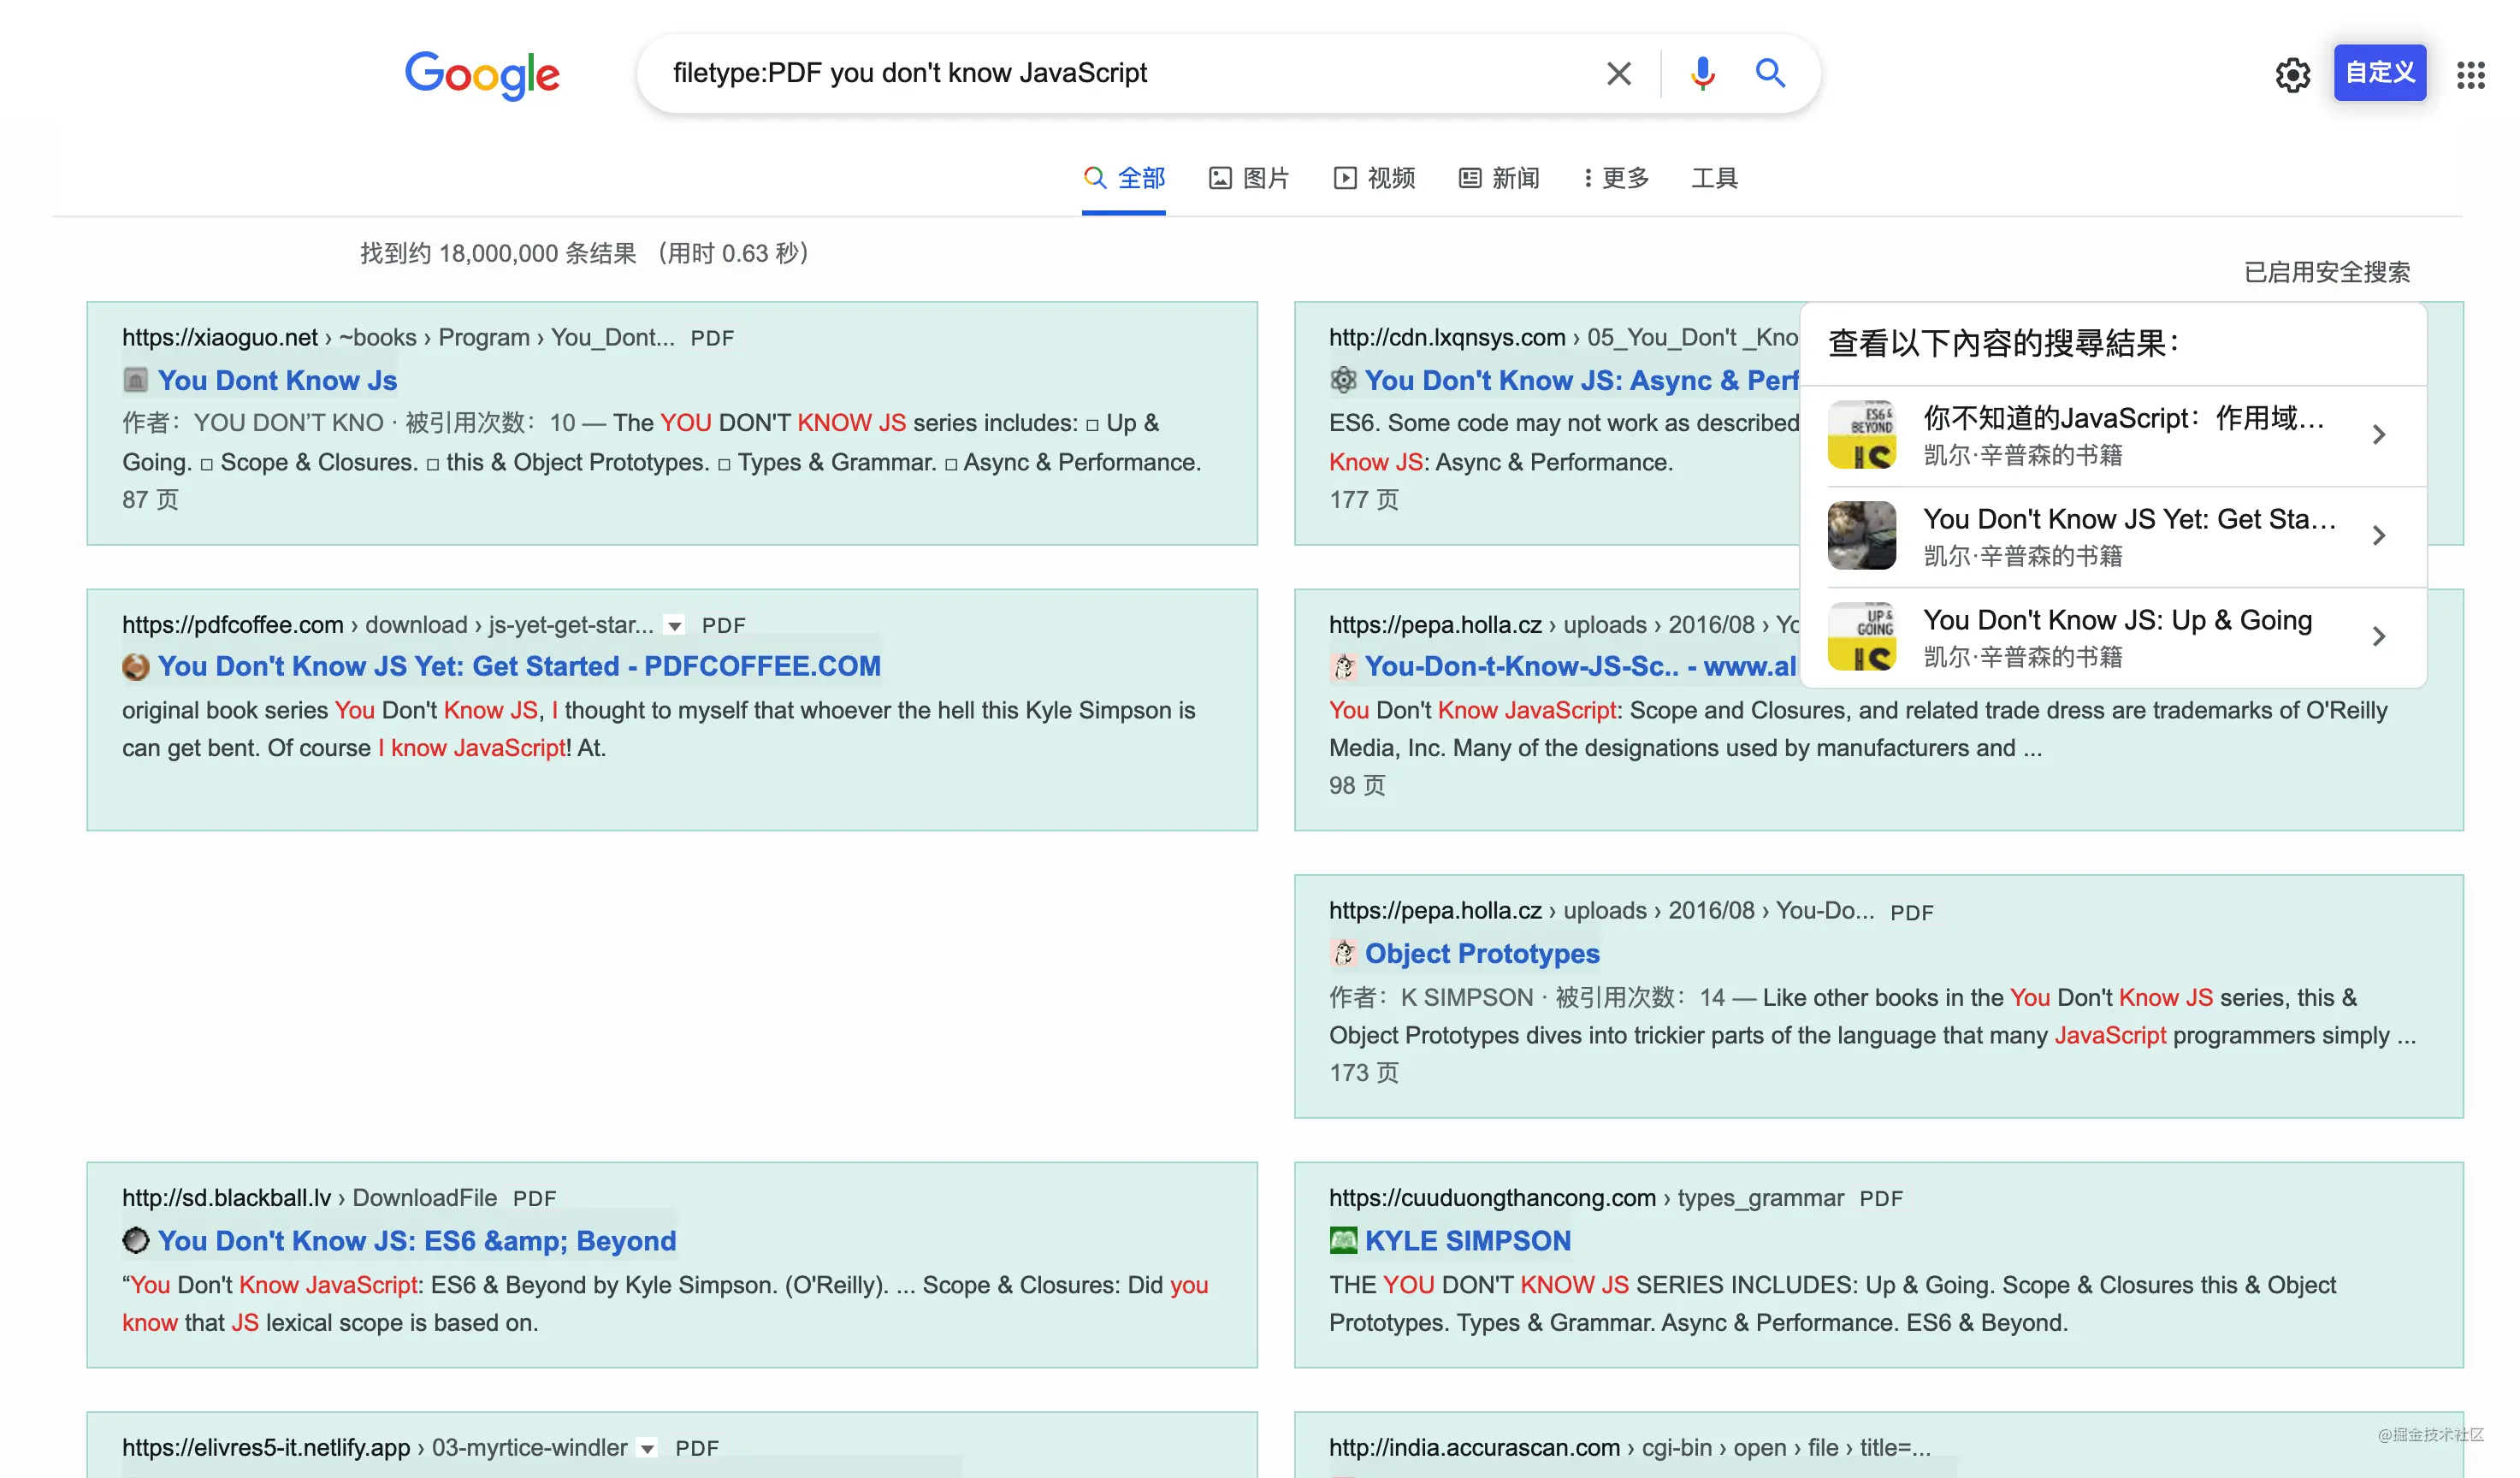Submit search with the magnifier icon
This screenshot has height=1478, width=2520.
1770,73
